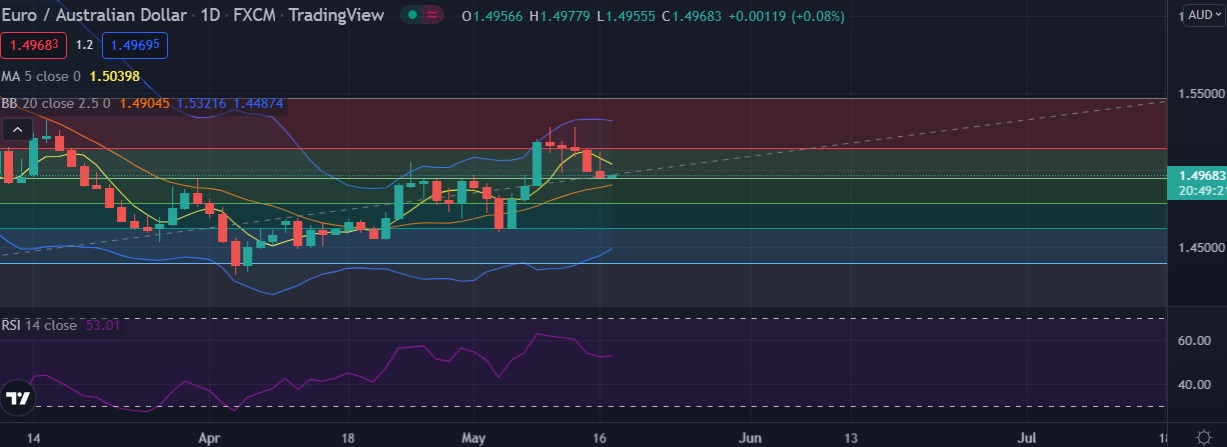Select the BB 20 close indicator legend
The height and width of the screenshot is (447, 1227).
pos(57,102)
